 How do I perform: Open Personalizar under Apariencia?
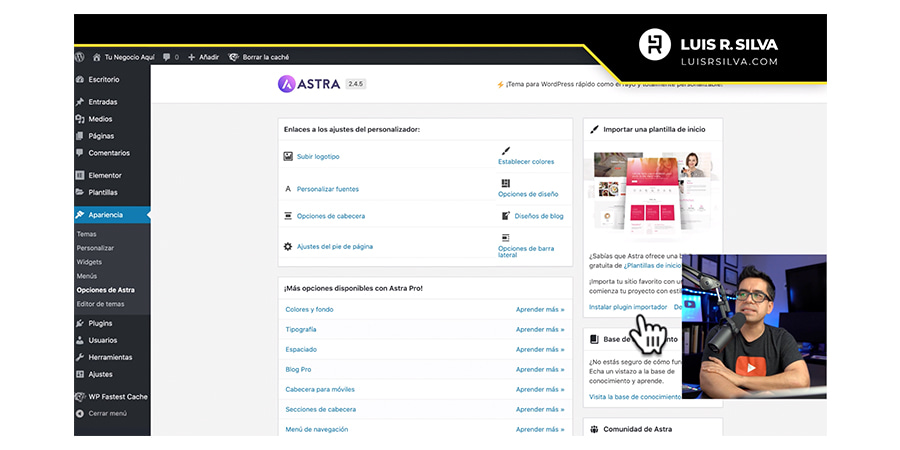click(95, 248)
